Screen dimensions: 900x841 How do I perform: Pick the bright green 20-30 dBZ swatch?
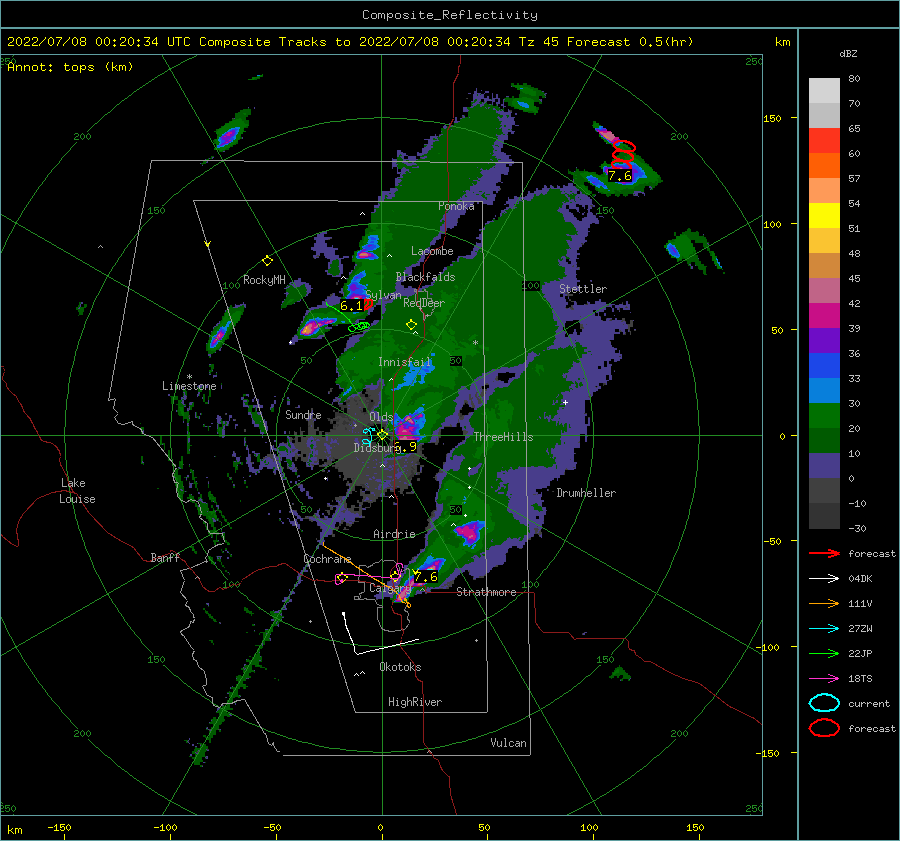pos(824,416)
